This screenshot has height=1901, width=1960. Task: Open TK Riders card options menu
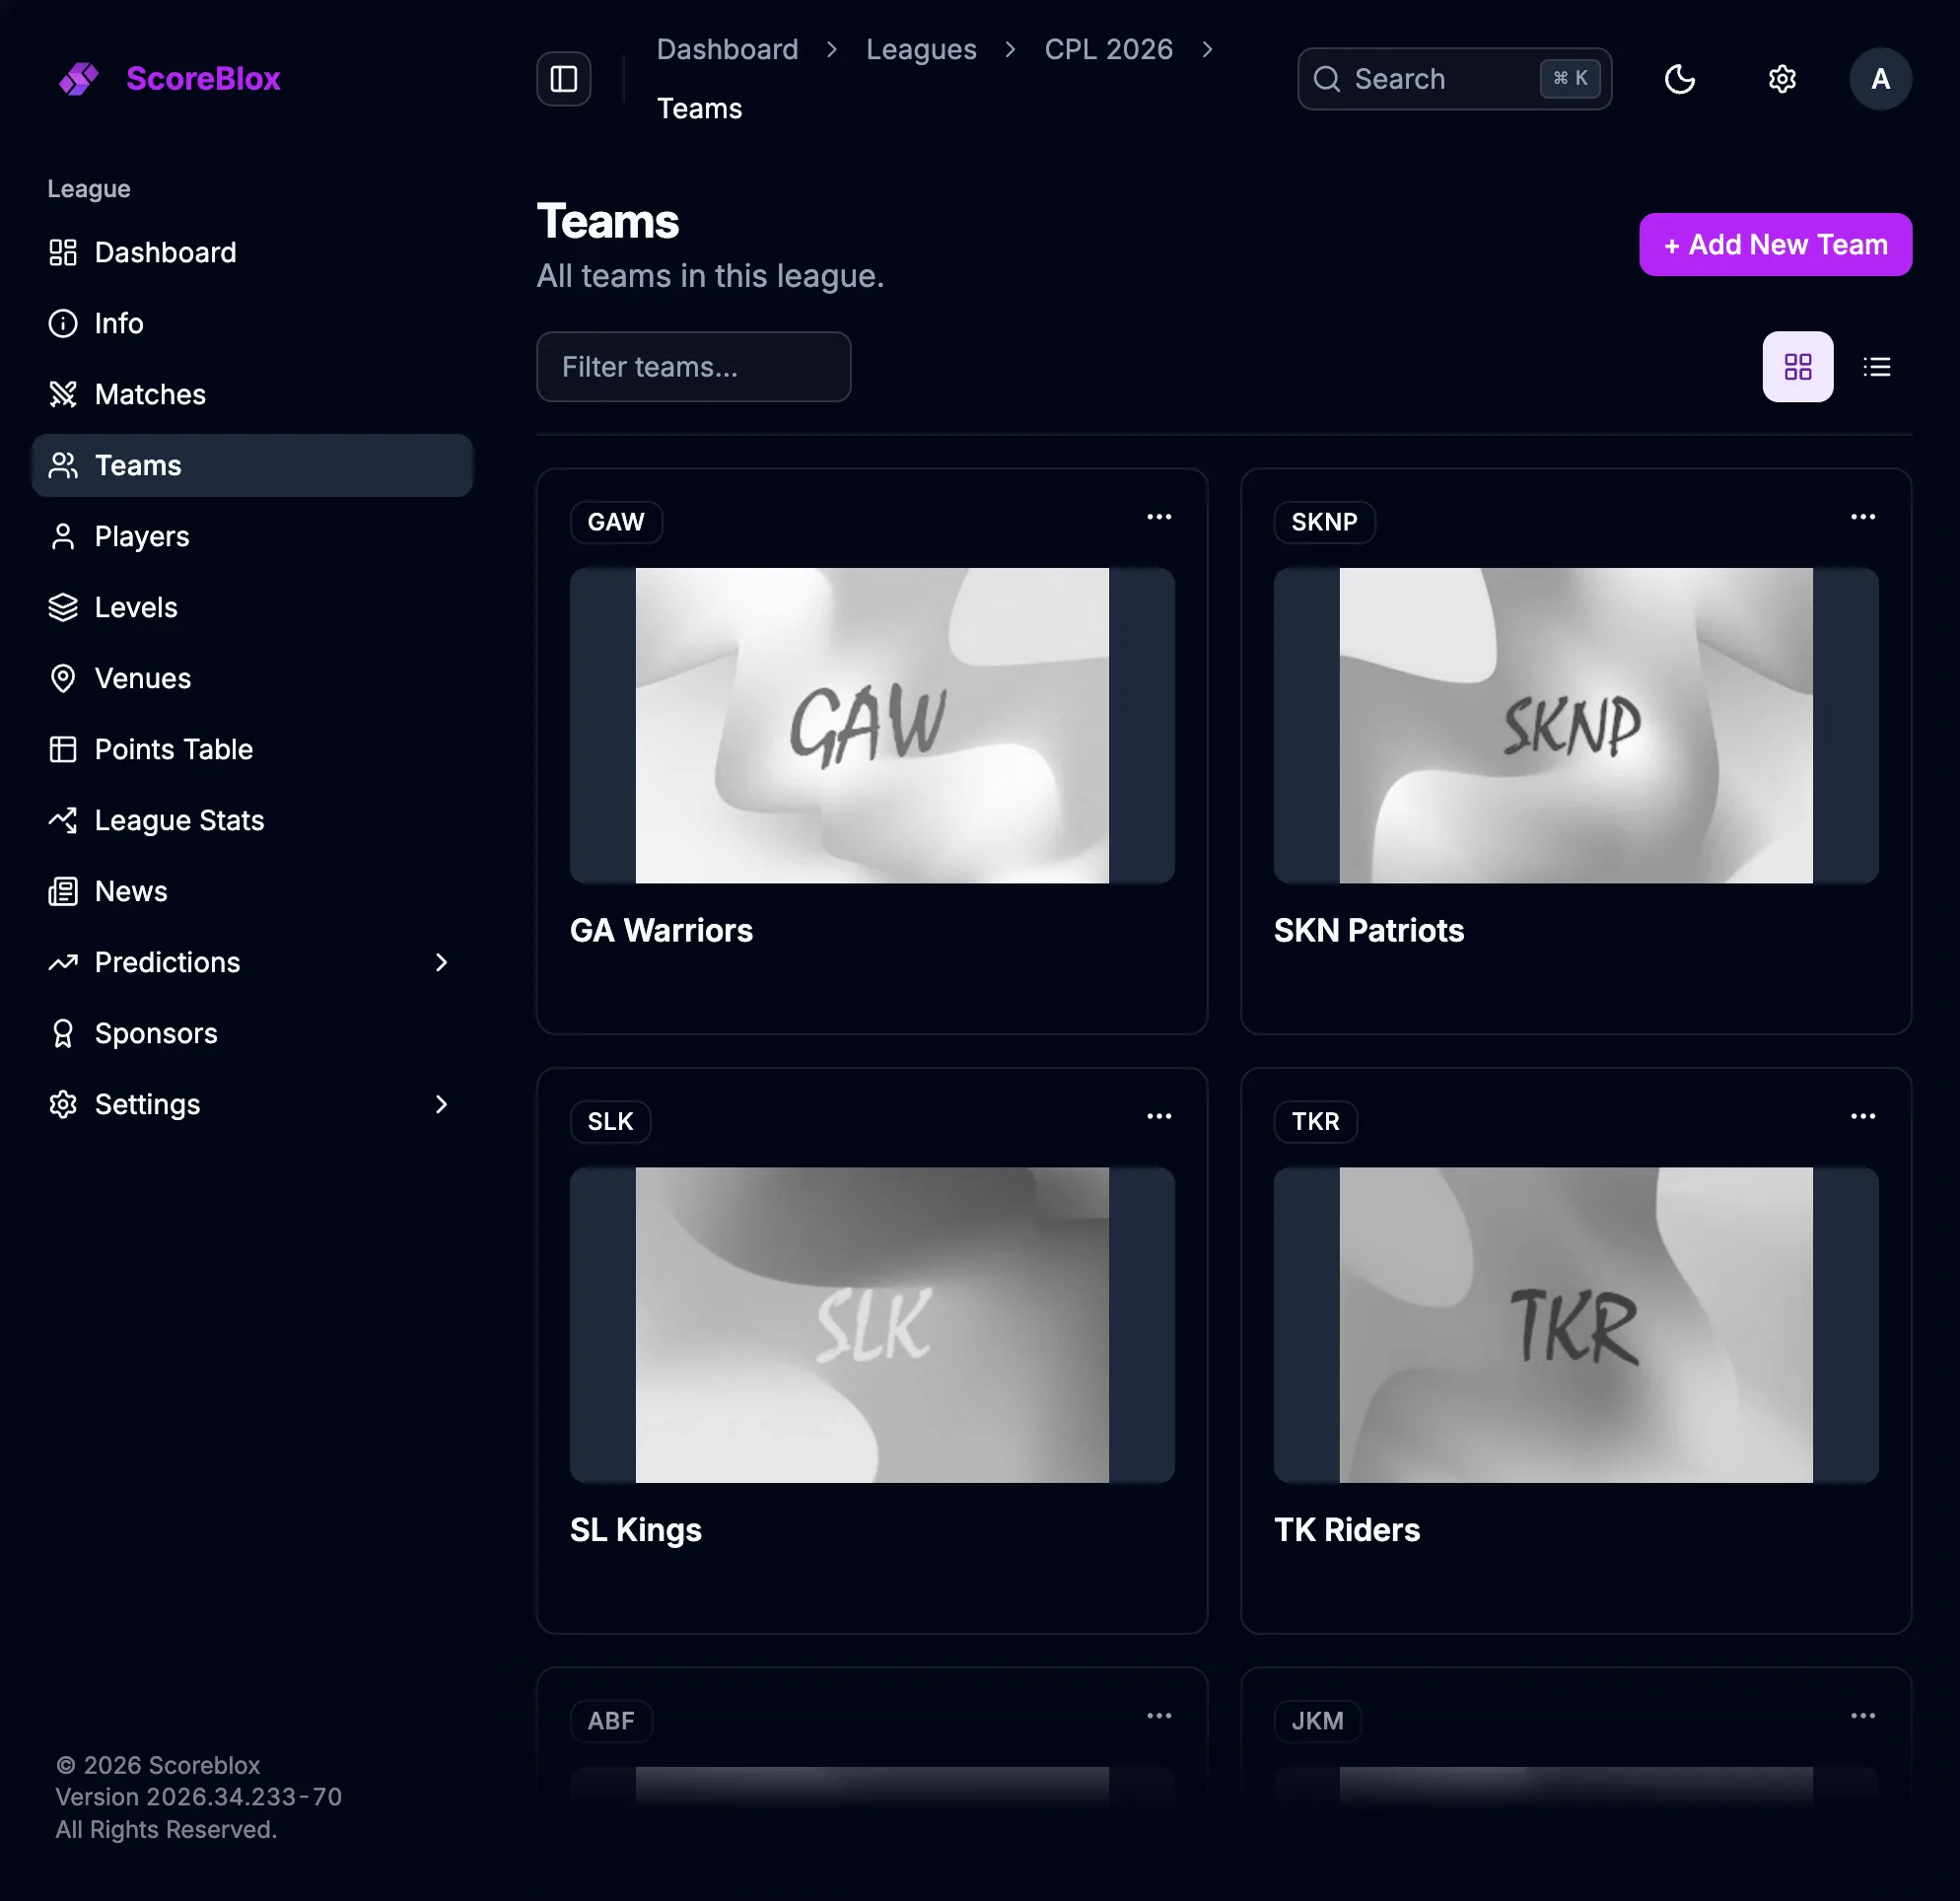1863,1116
